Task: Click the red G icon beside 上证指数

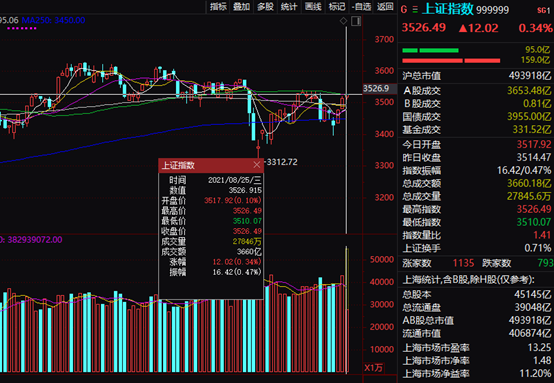Action: [404, 10]
